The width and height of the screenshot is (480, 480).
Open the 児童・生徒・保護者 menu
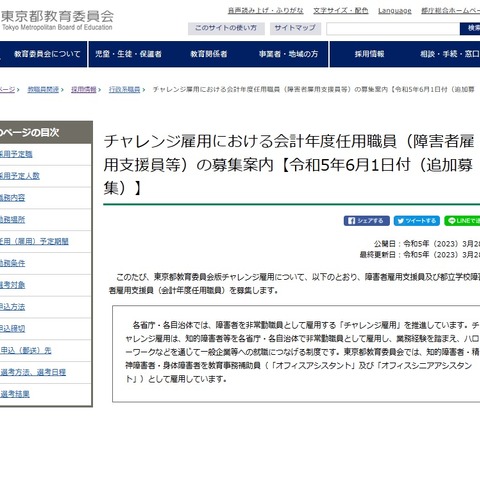click(128, 54)
